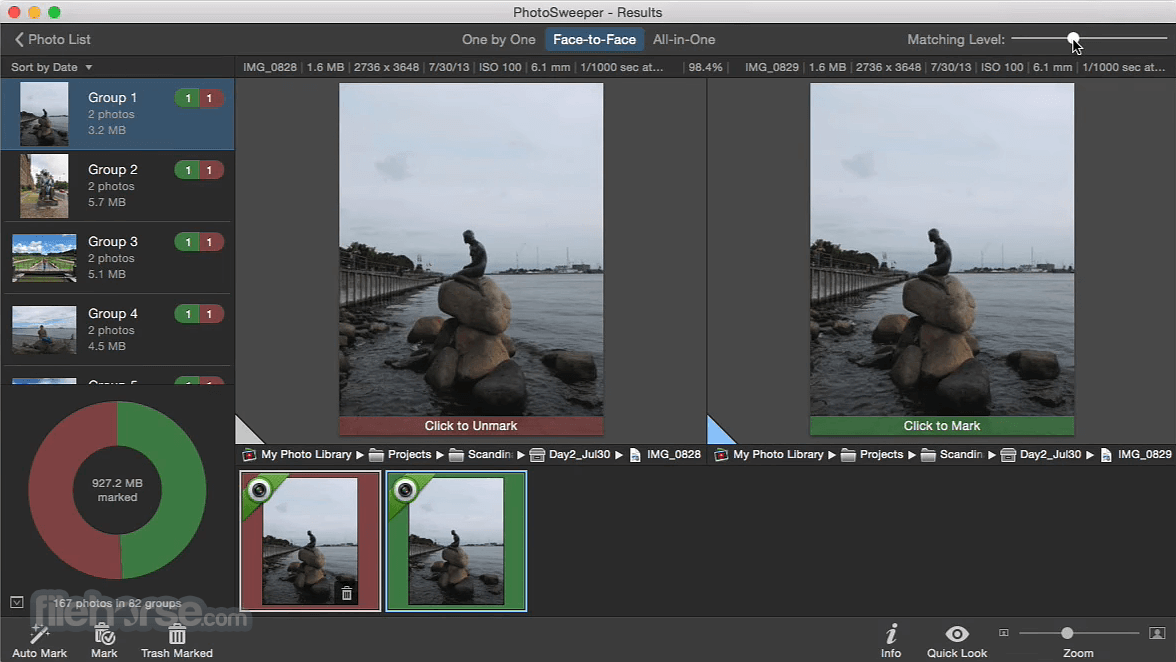Click the small zoom-out thumbnail icon
Screen dimensions: 1176x662
[1004, 633]
